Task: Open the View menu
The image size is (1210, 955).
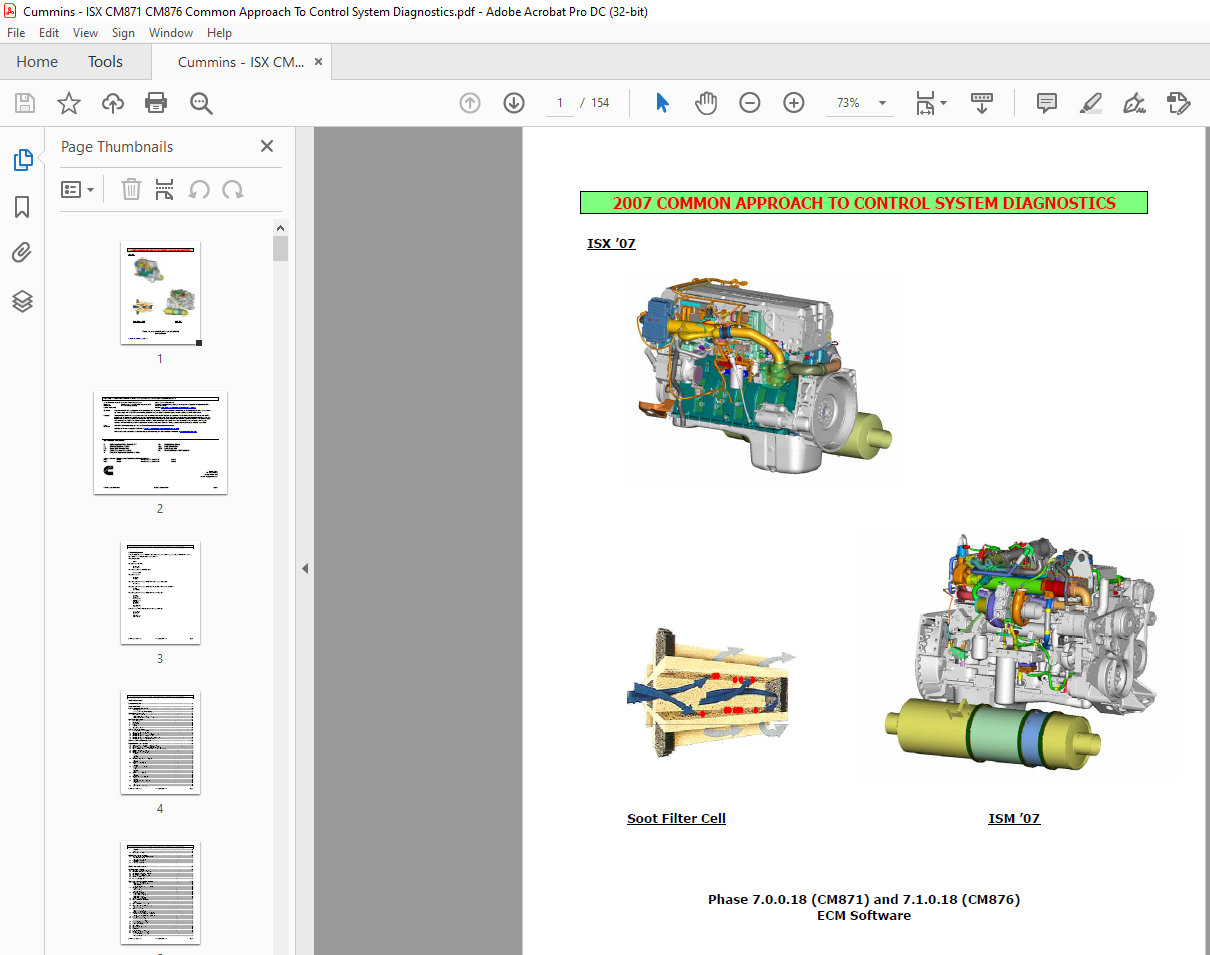Action: [x=85, y=33]
